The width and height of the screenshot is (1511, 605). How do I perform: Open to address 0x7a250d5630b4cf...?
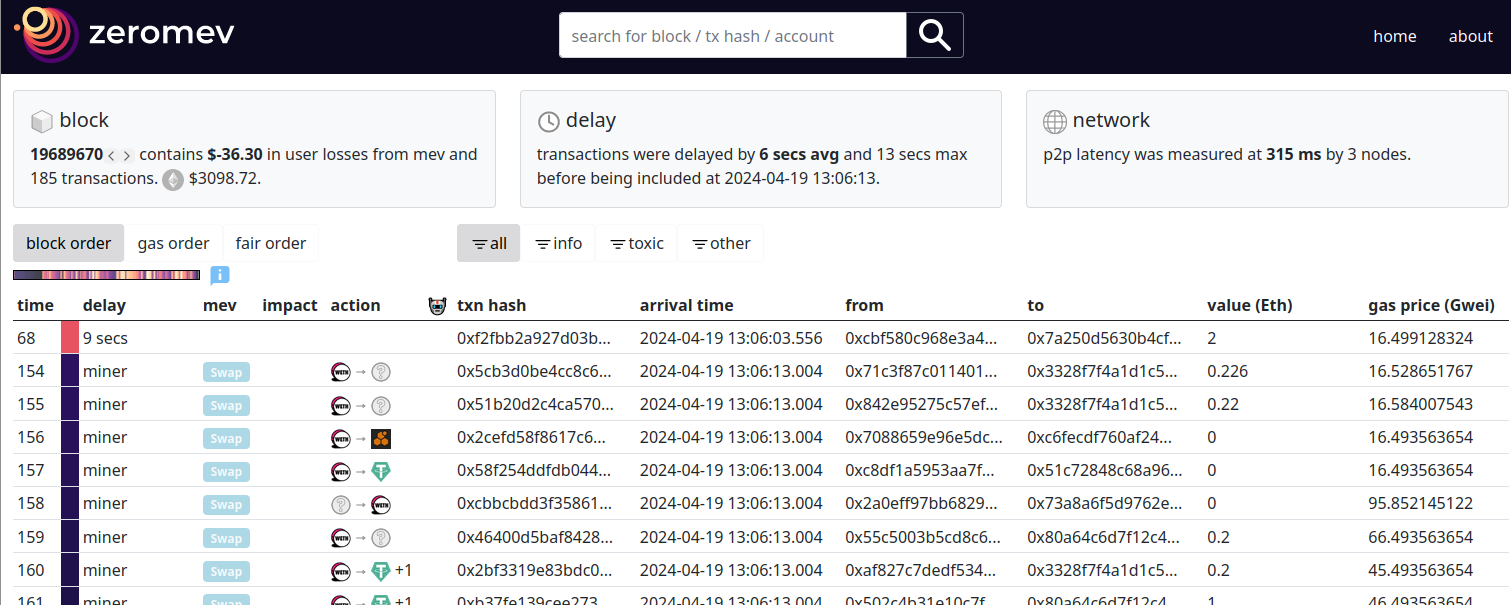click(x=1103, y=338)
